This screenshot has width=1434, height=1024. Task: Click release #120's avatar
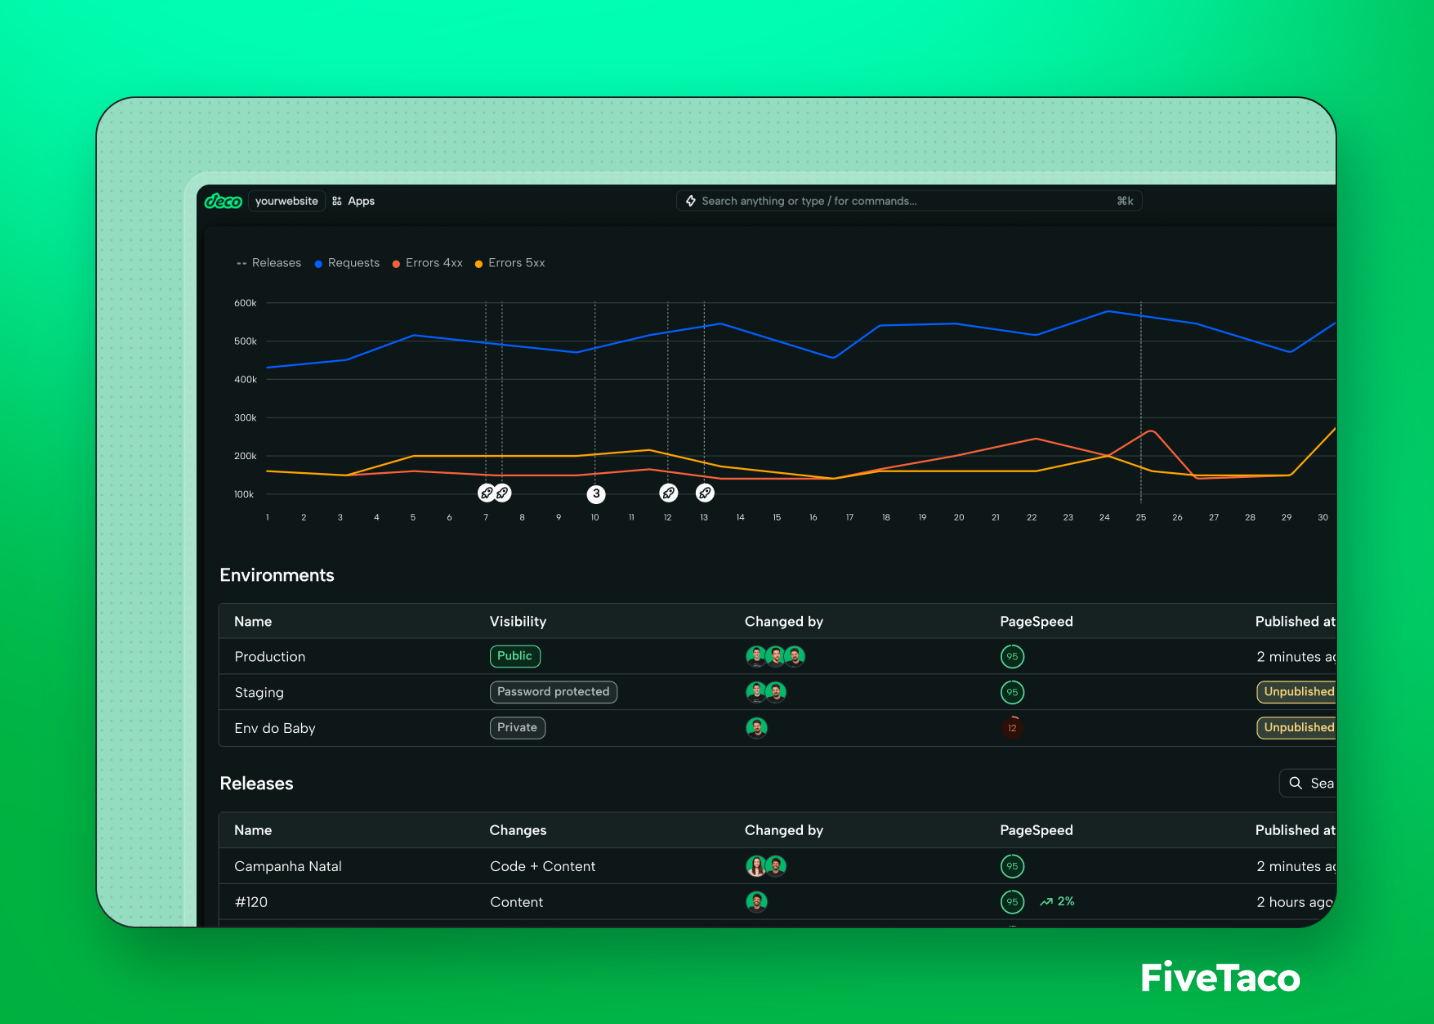tap(757, 902)
